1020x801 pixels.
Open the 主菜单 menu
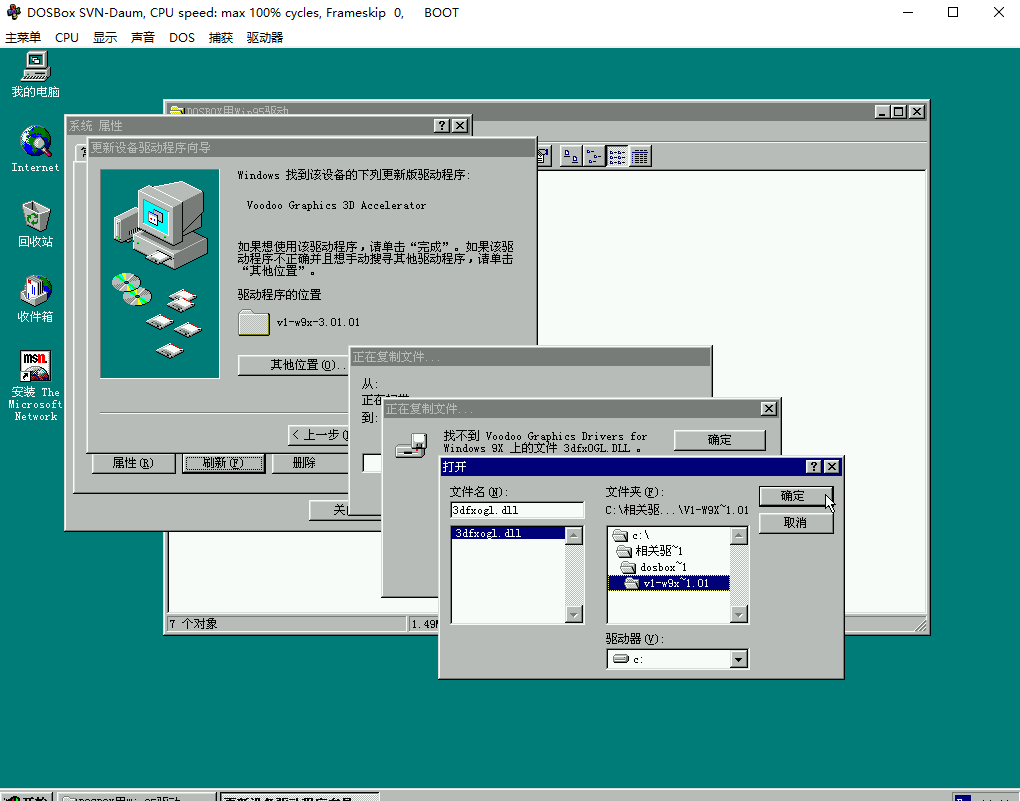pos(23,38)
